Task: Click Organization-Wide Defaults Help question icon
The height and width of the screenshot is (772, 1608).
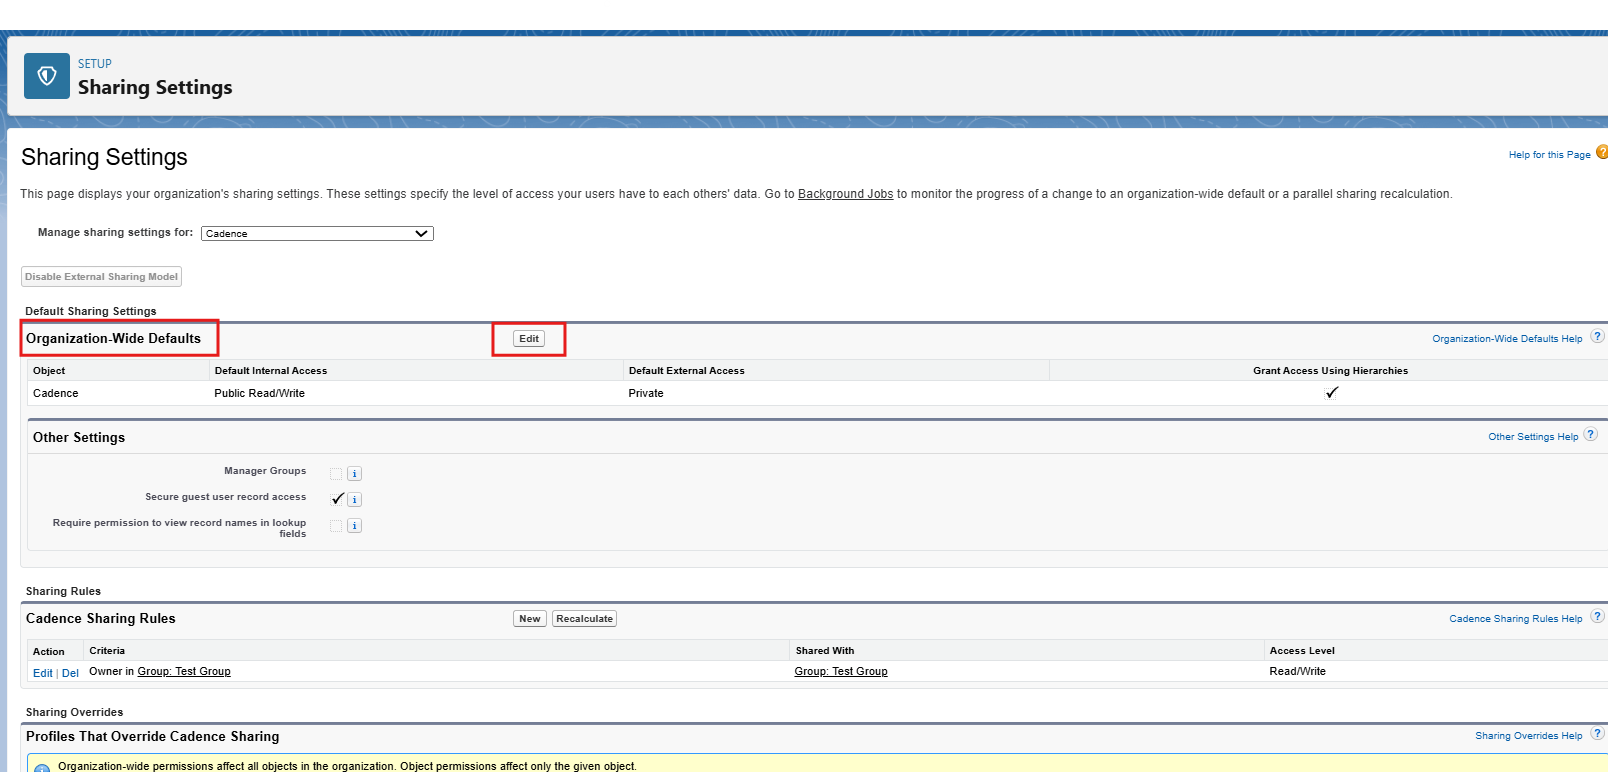Action: click(x=1597, y=337)
